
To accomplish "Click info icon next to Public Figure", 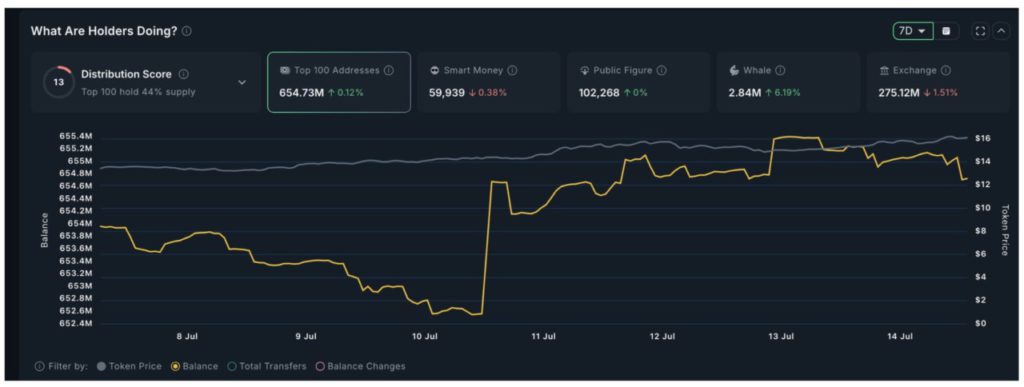I will (662, 70).
